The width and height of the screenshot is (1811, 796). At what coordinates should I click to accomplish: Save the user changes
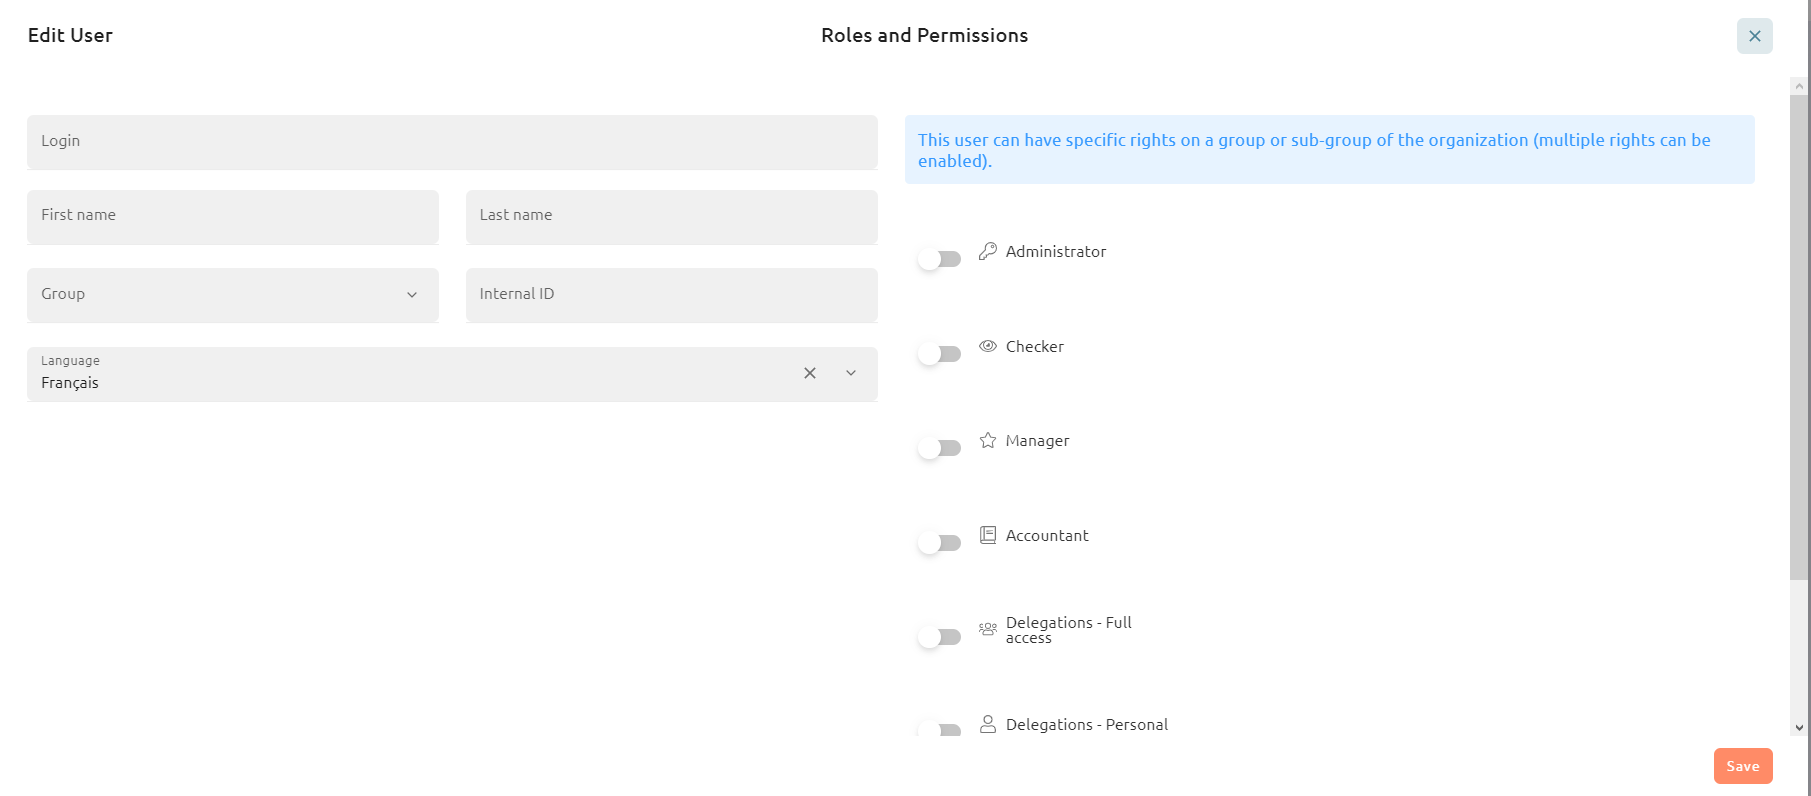click(1743, 766)
